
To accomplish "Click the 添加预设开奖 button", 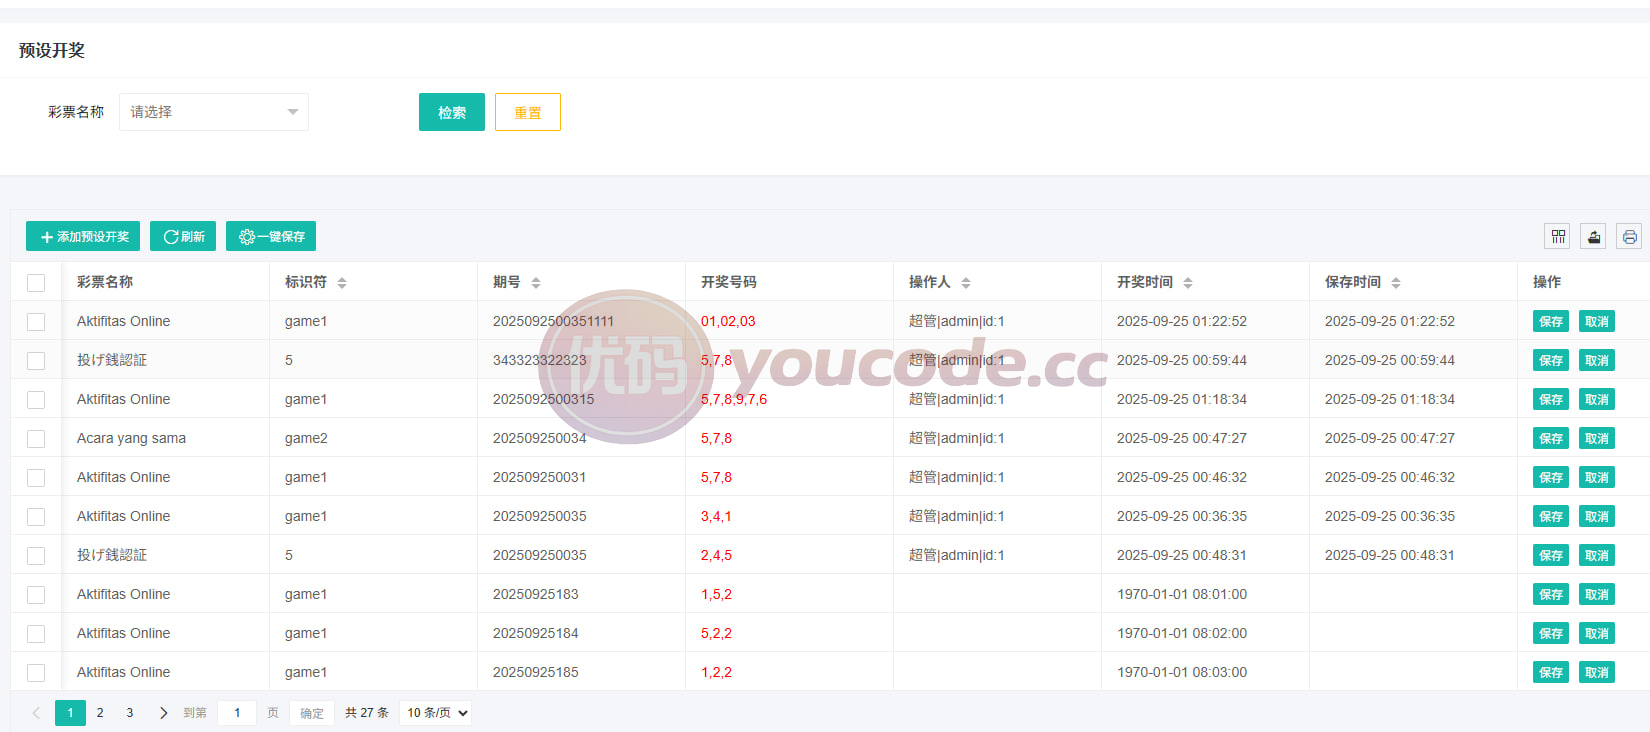I will click(83, 236).
